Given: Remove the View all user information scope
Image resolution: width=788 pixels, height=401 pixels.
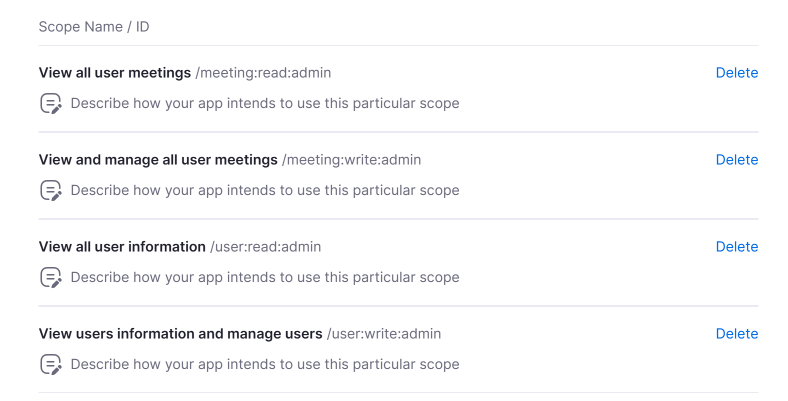Looking at the screenshot, I should [x=736, y=247].
